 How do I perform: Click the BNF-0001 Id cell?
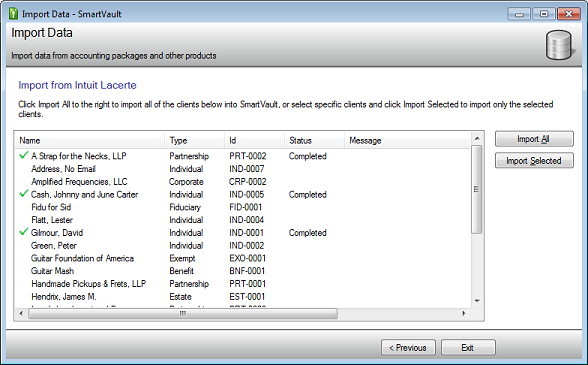pos(247,271)
